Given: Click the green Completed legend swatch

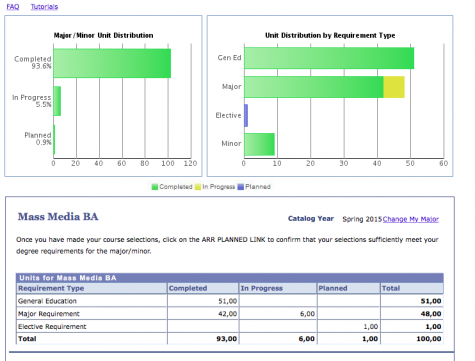Looking at the screenshot, I should 155,187.
